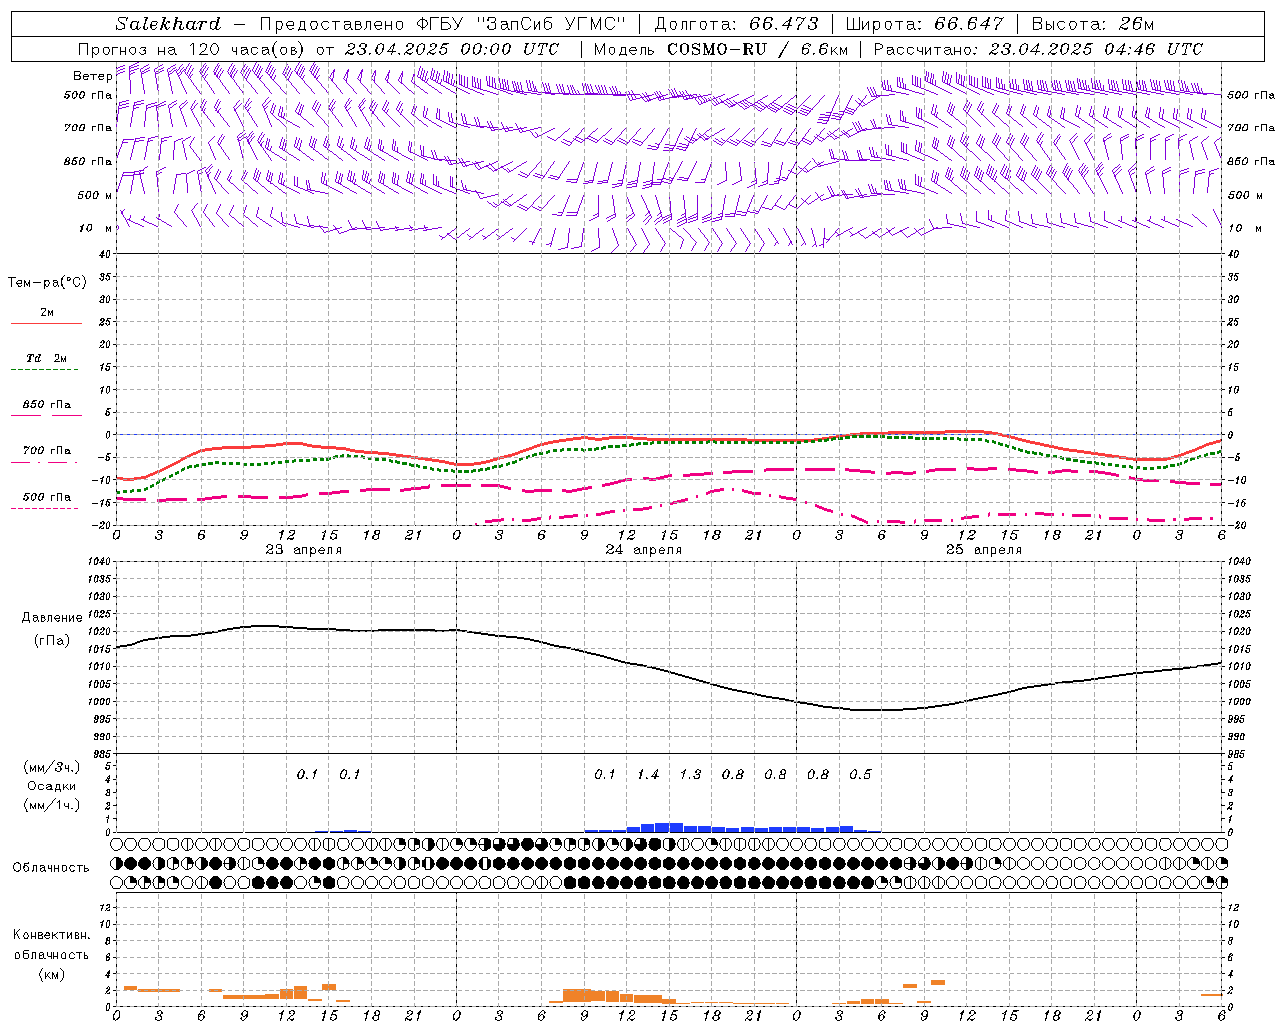
Task: Click the Salekhard station title
Action: coord(168,24)
